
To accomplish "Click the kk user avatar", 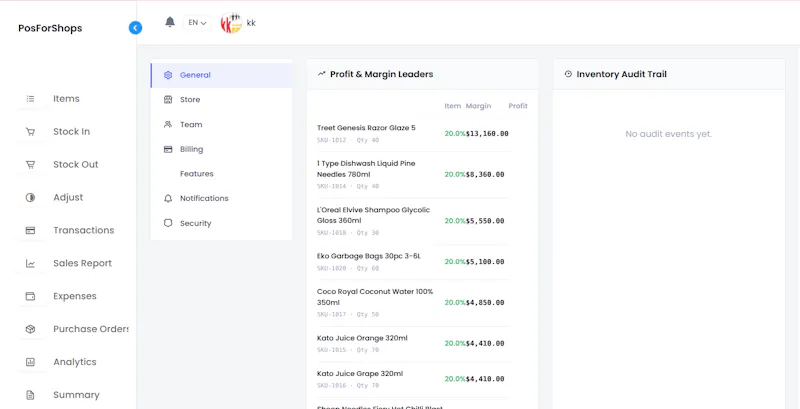I will 231,23.
